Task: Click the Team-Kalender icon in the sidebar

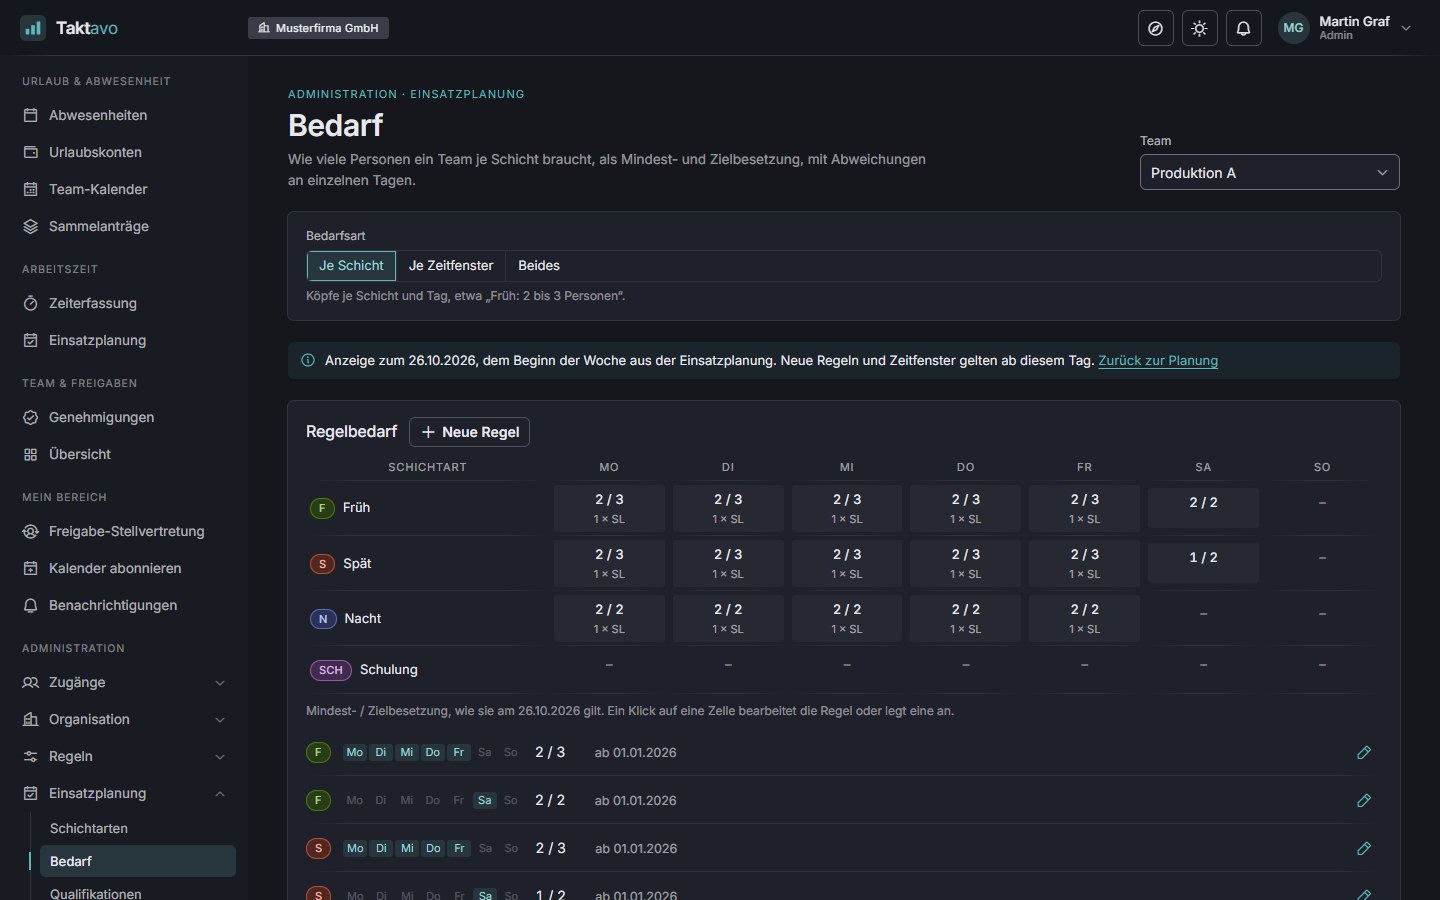Action: (x=31, y=189)
